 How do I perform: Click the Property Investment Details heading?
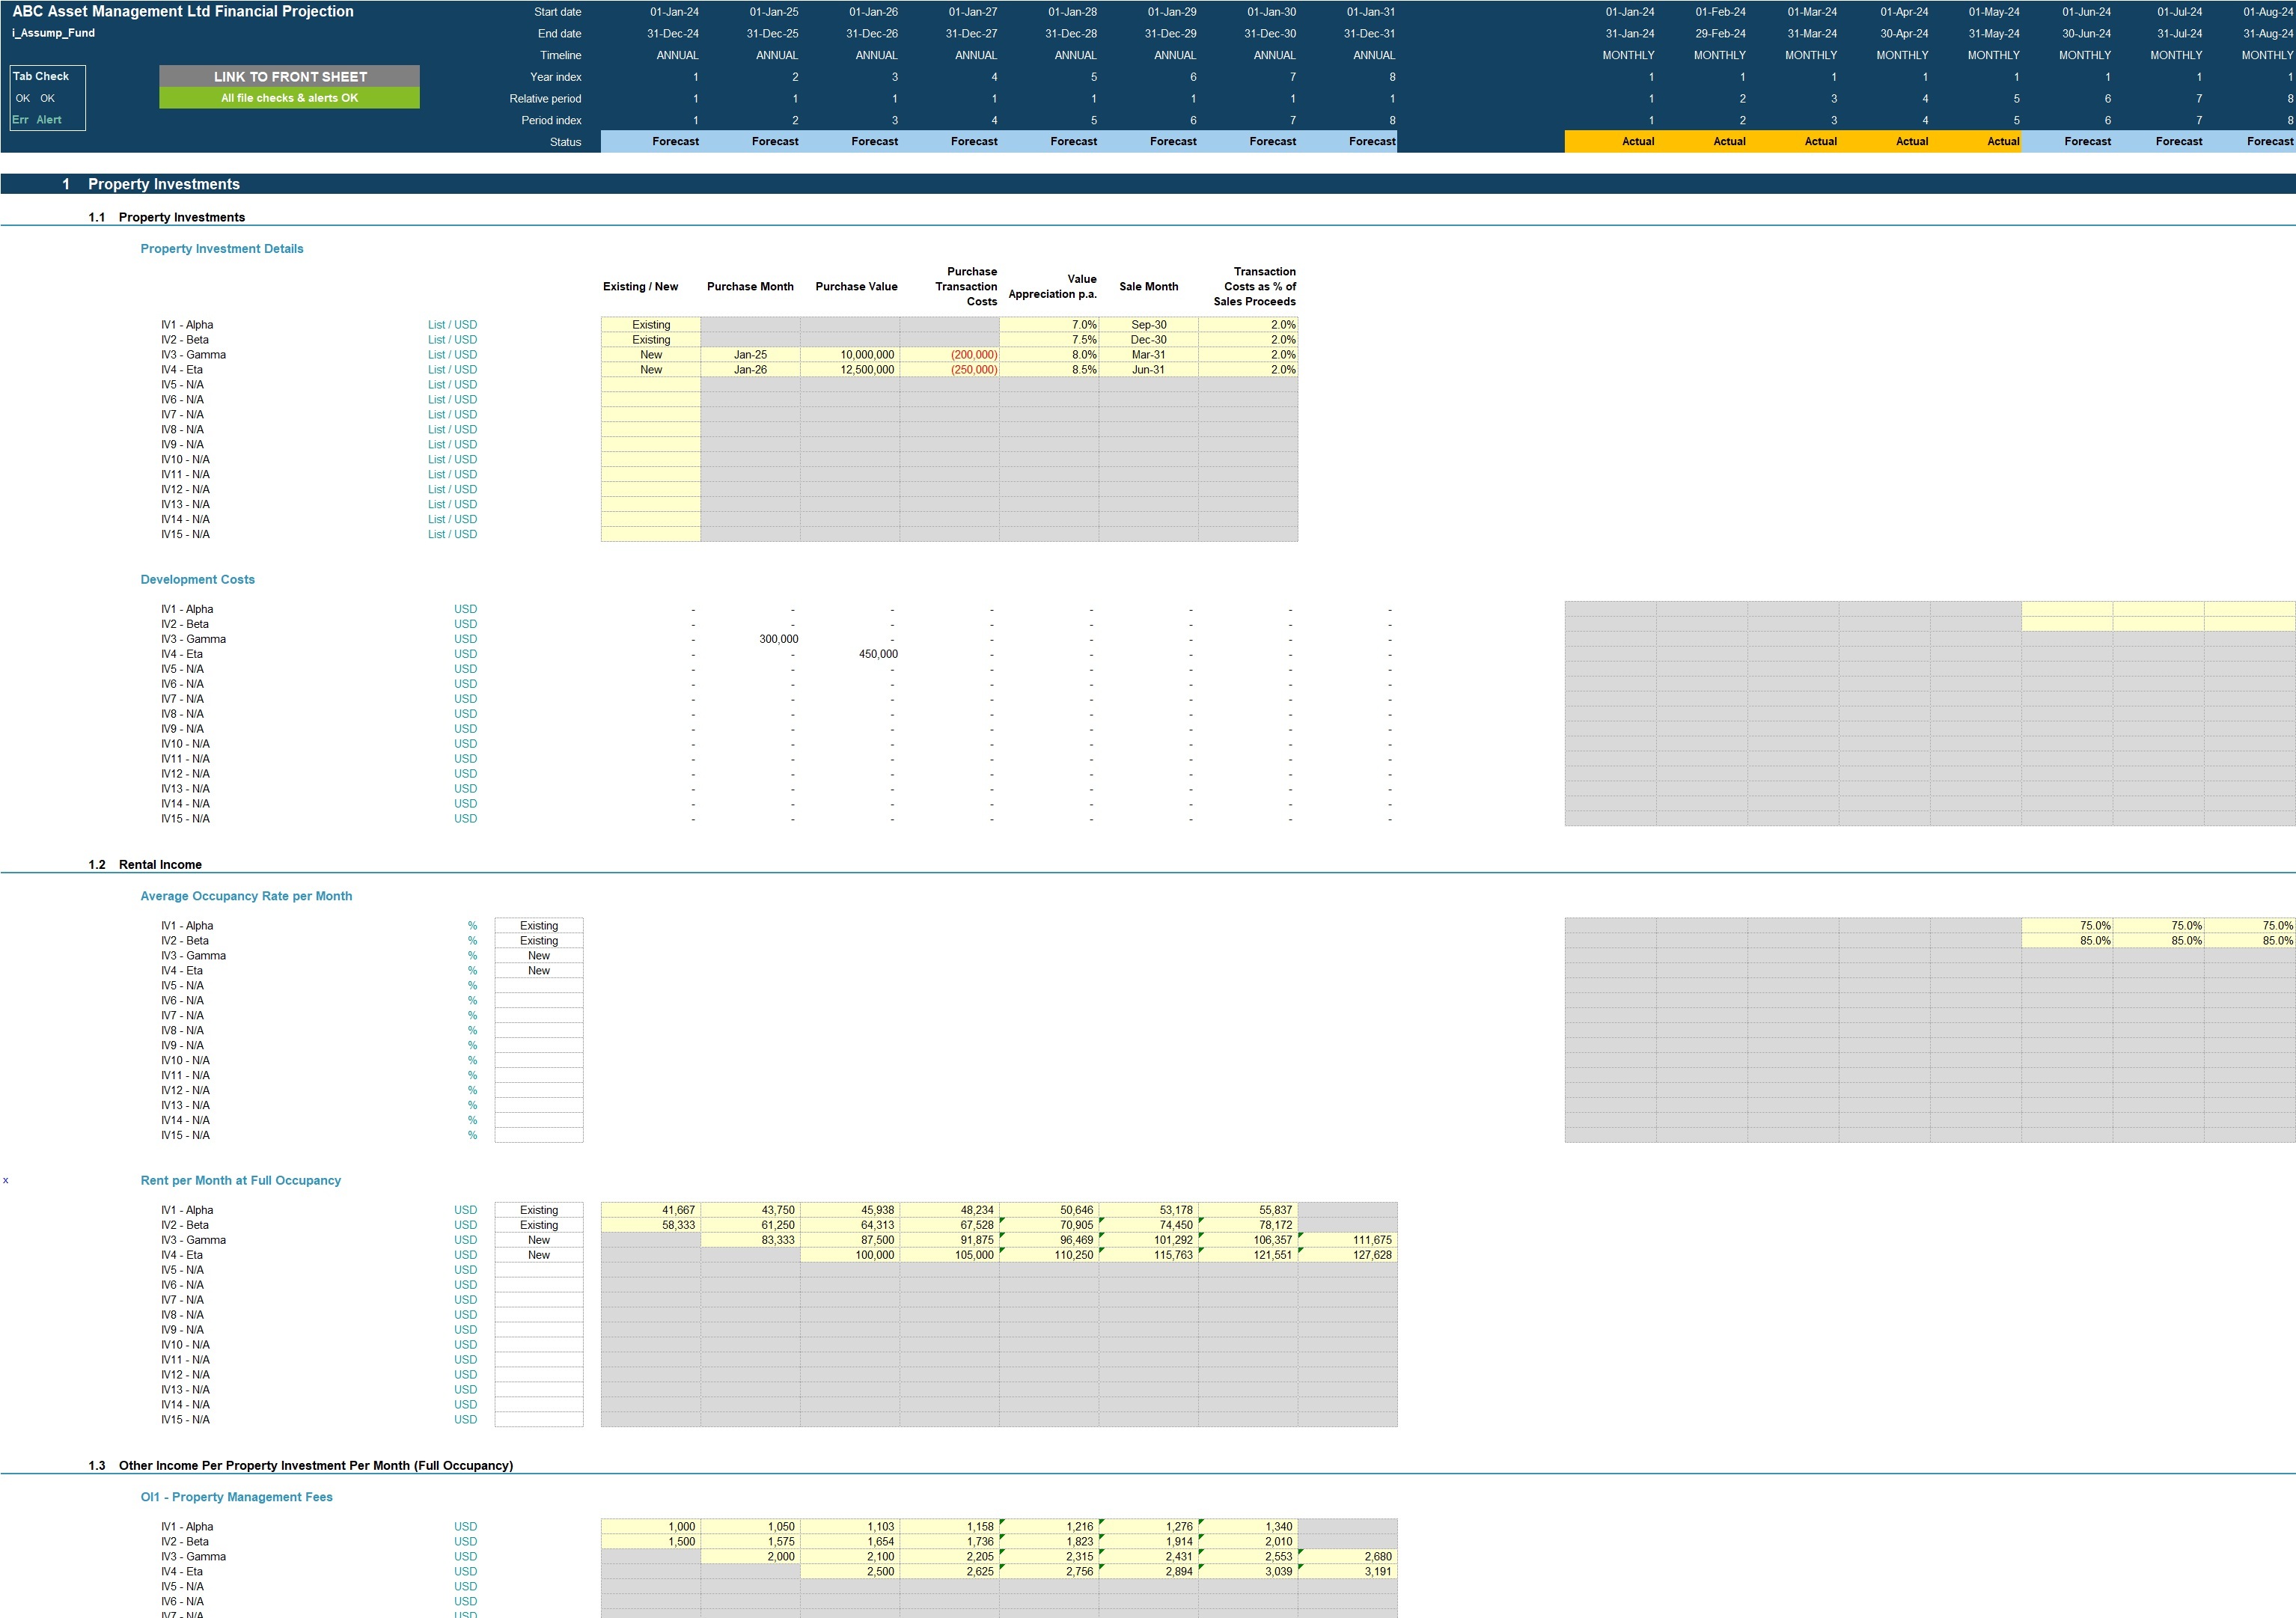click(x=222, y=249)
